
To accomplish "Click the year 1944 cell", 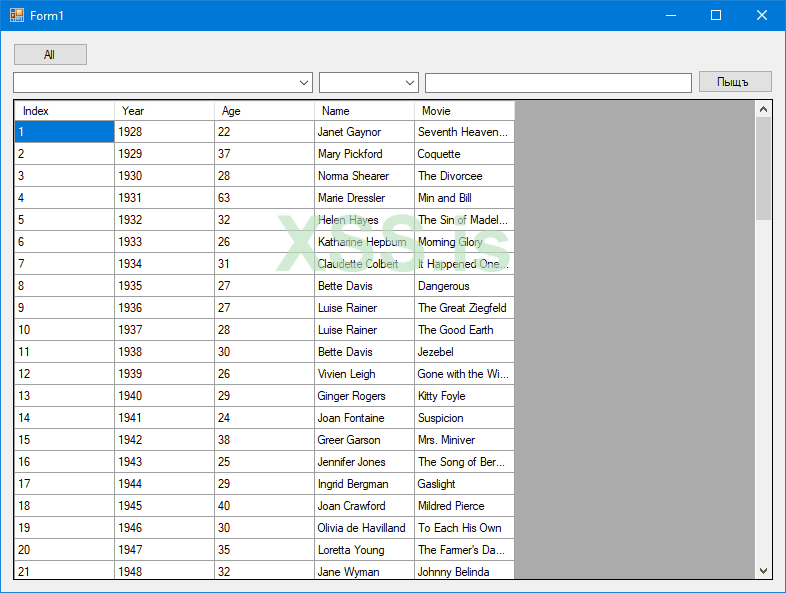I will click(164, 484).
